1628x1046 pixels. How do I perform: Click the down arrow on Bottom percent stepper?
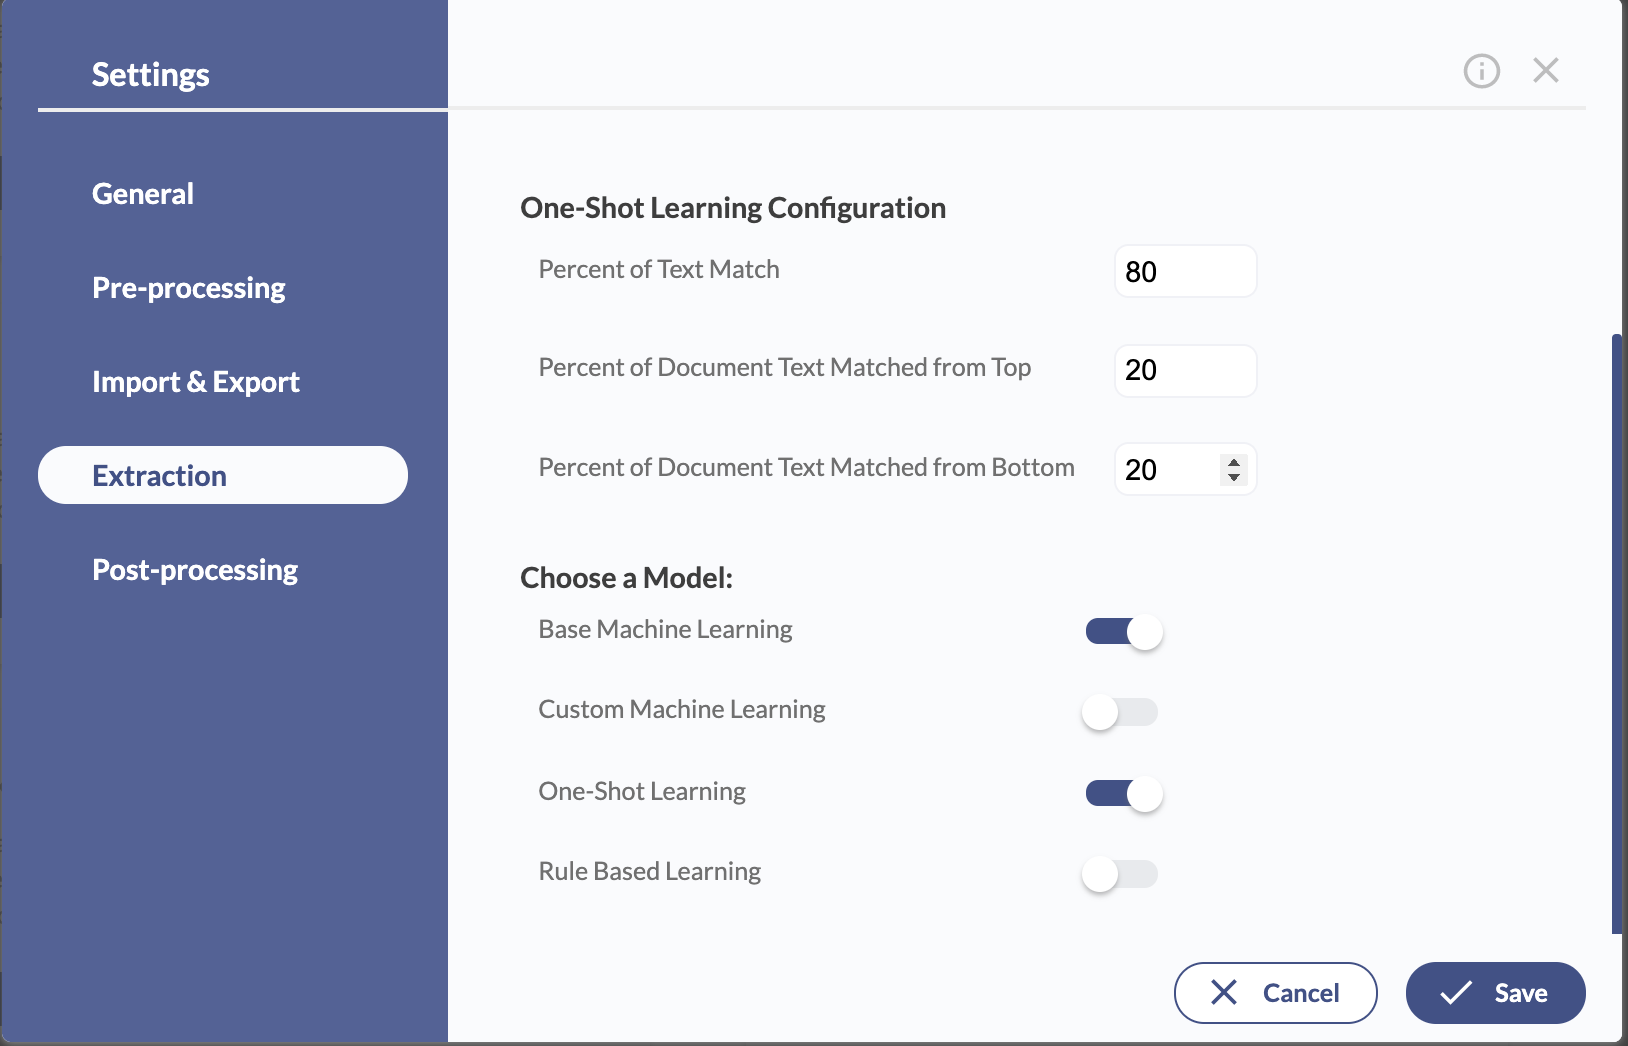point(1234,477)
